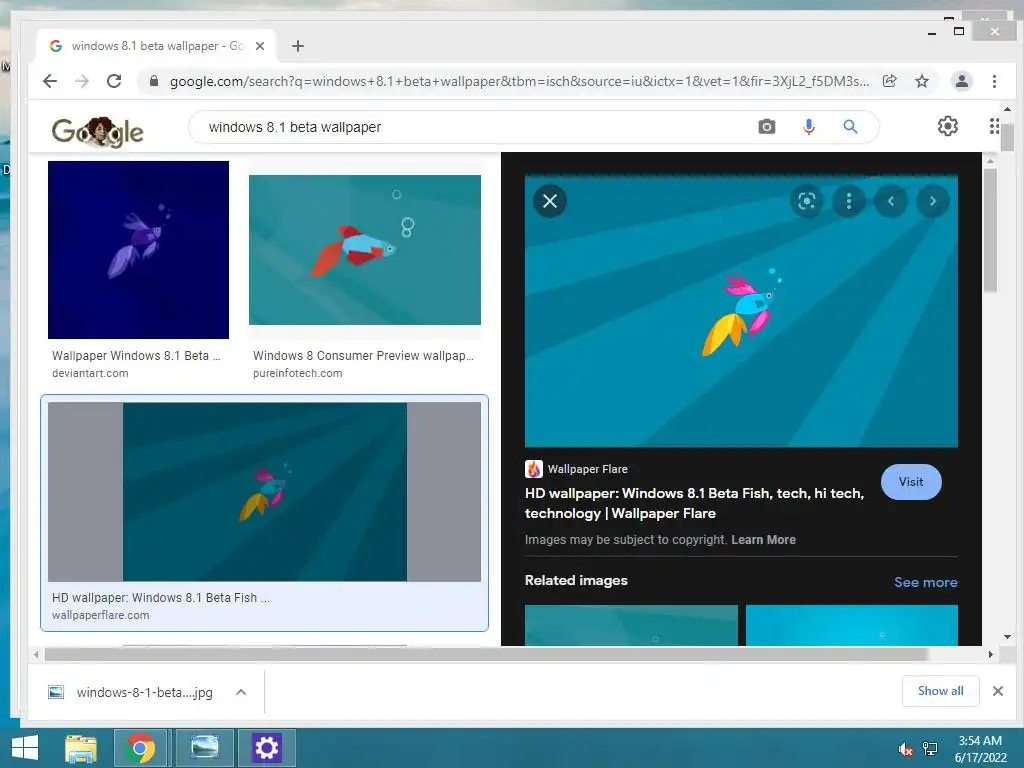The image size is (1024, 768).
Task: Search inside image with Lens icon
Action: [807, 201]
